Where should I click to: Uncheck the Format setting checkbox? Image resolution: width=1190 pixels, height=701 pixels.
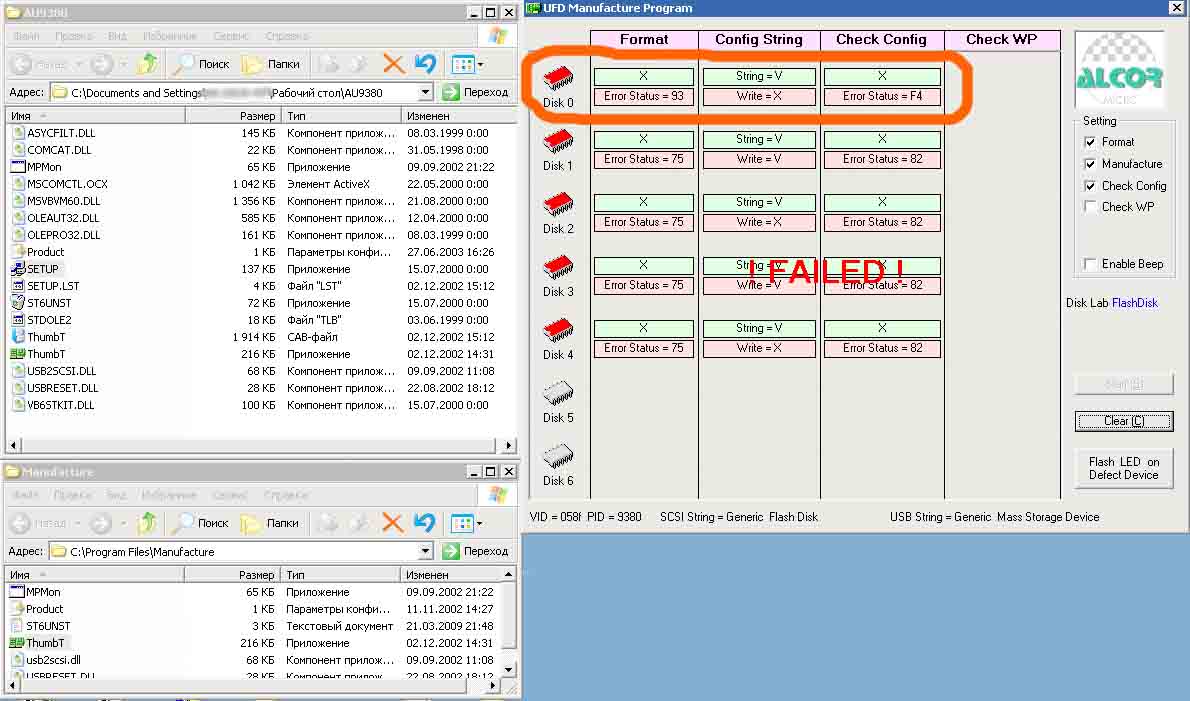1091,142
